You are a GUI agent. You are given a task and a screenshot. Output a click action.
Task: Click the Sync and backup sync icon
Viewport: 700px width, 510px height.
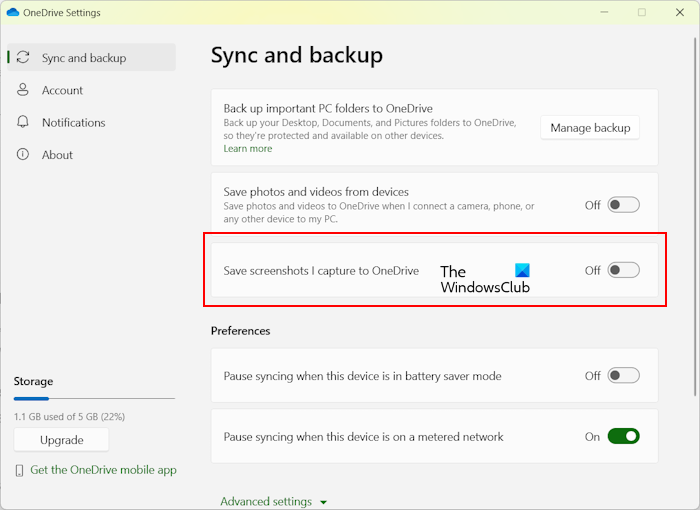coord(23,58)
